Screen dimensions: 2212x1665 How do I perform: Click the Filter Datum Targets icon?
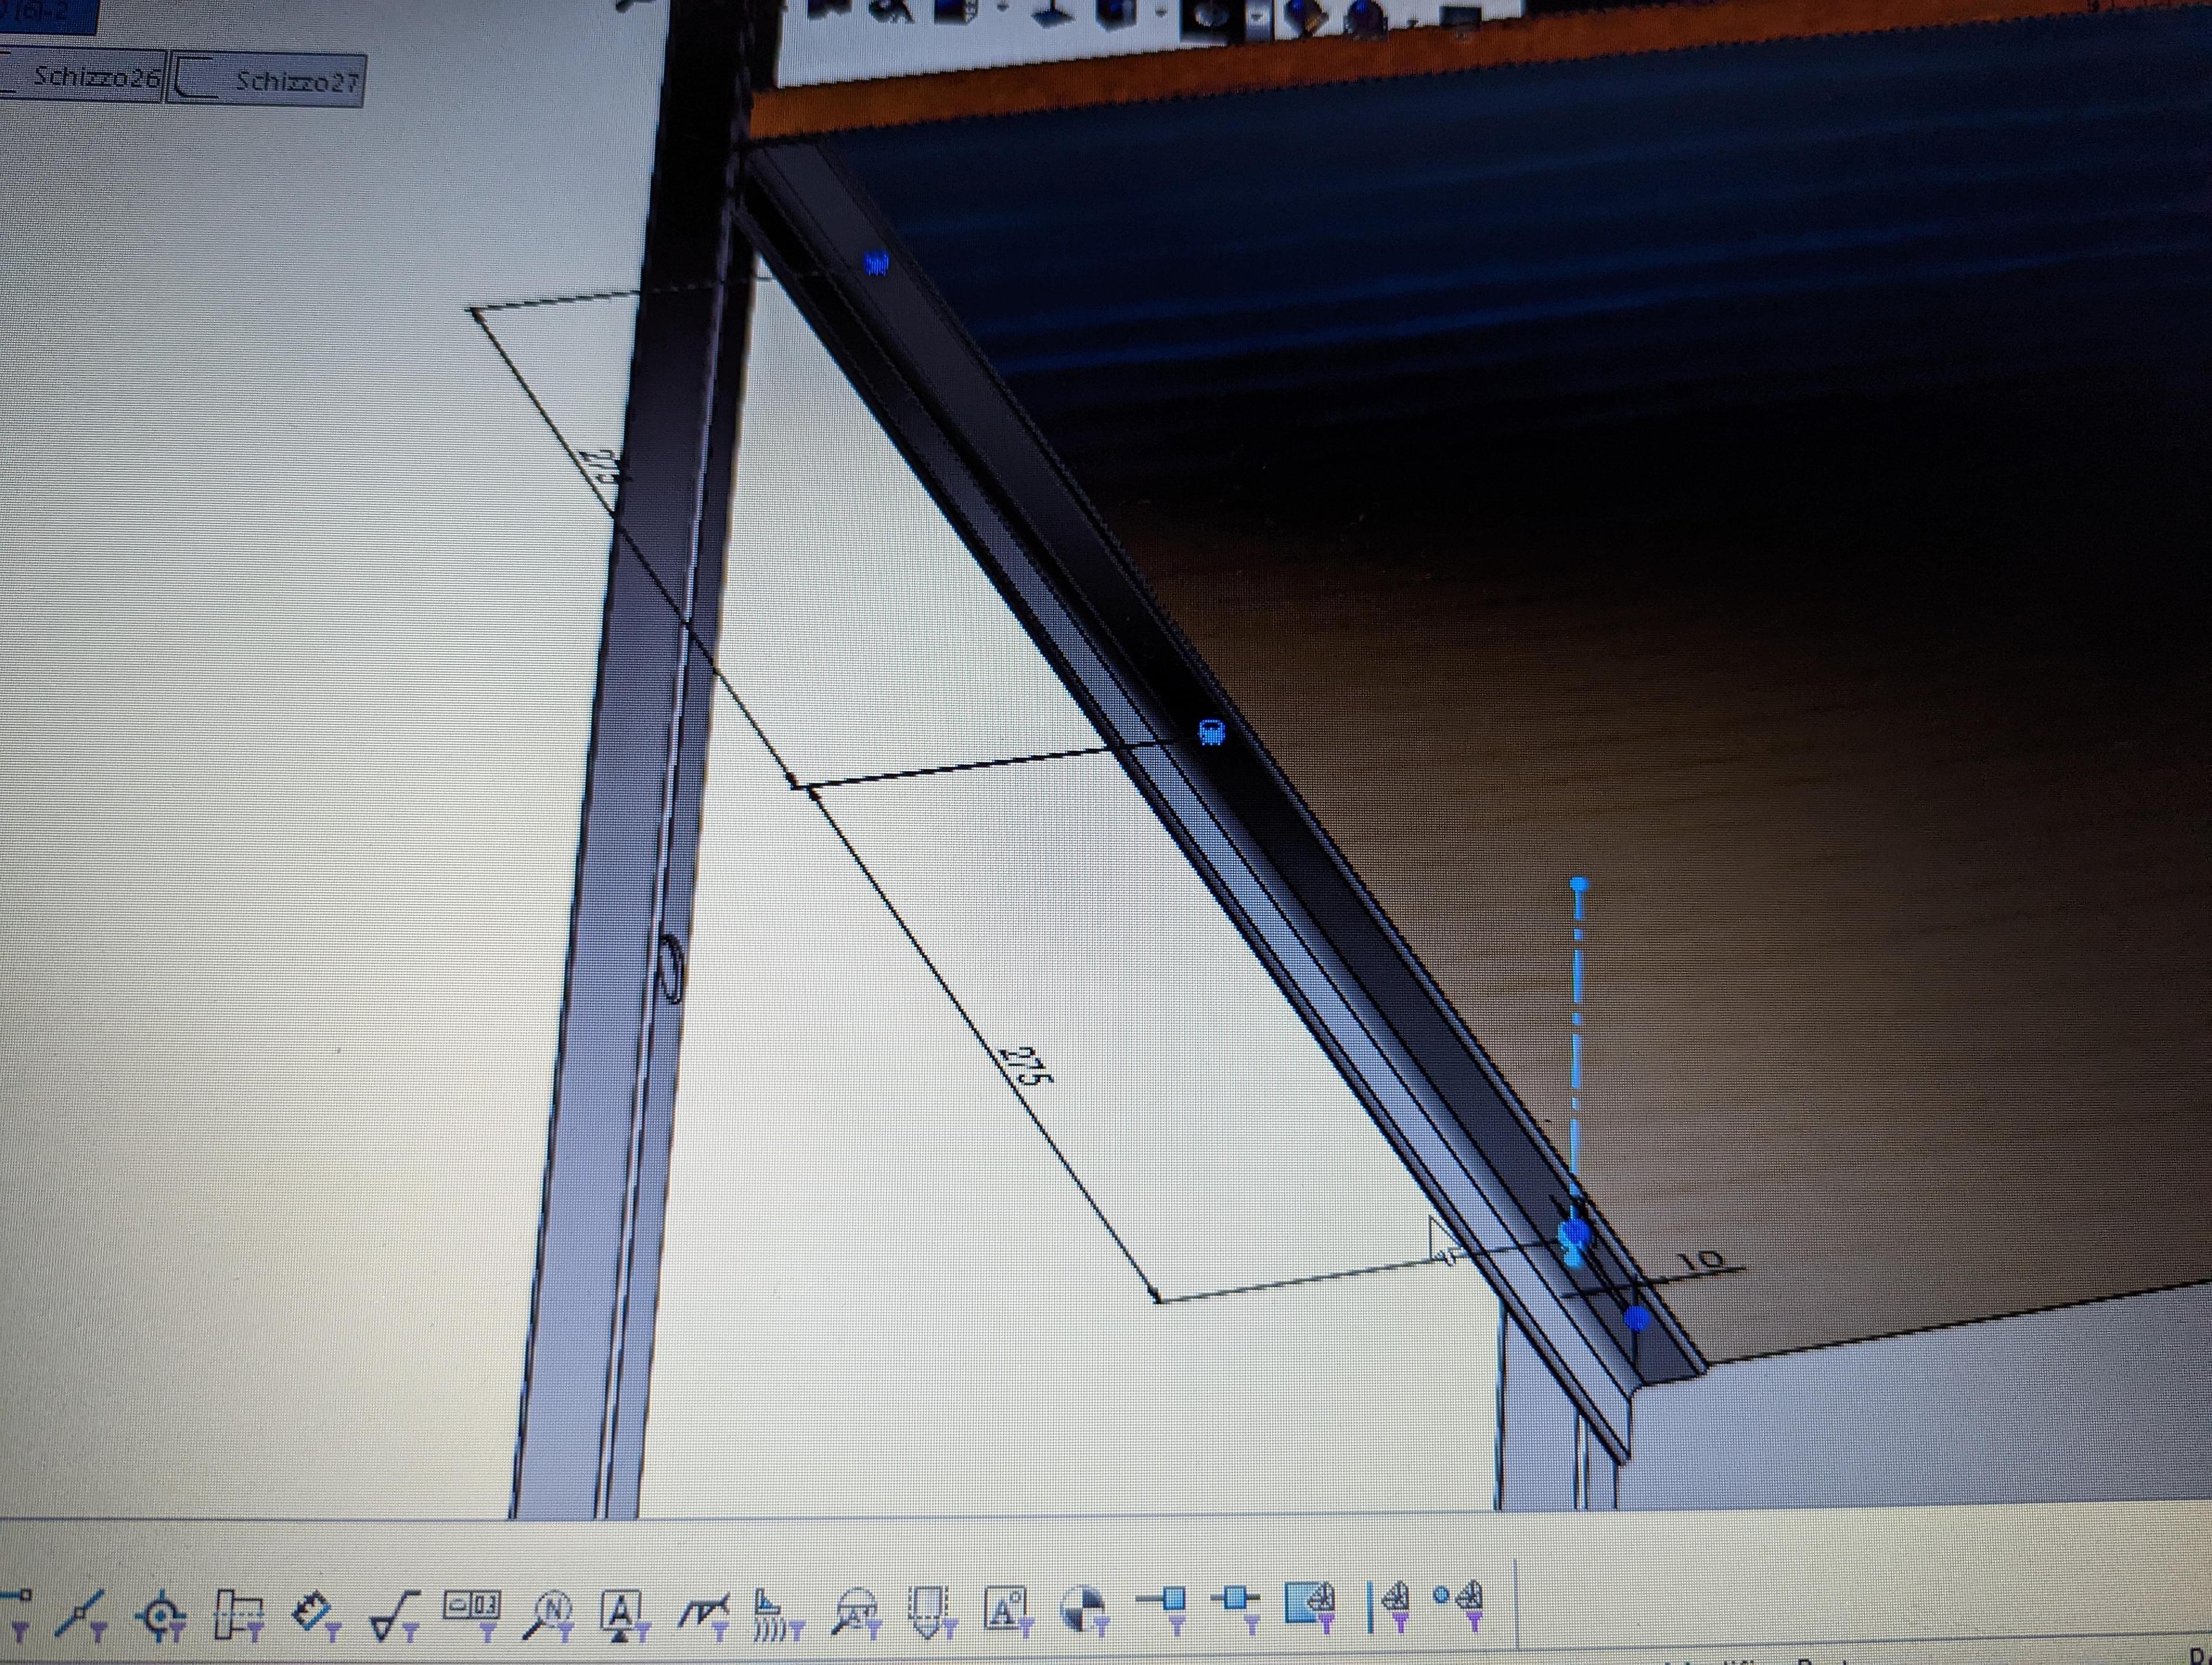[x=856, y=1614]
